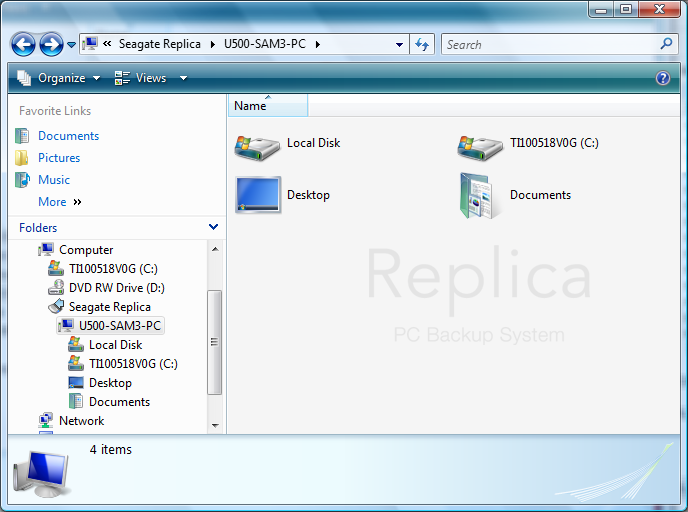Screen dimensions: 688x512
Task: Click the Back navigation arrow
Action: point(23,44)
